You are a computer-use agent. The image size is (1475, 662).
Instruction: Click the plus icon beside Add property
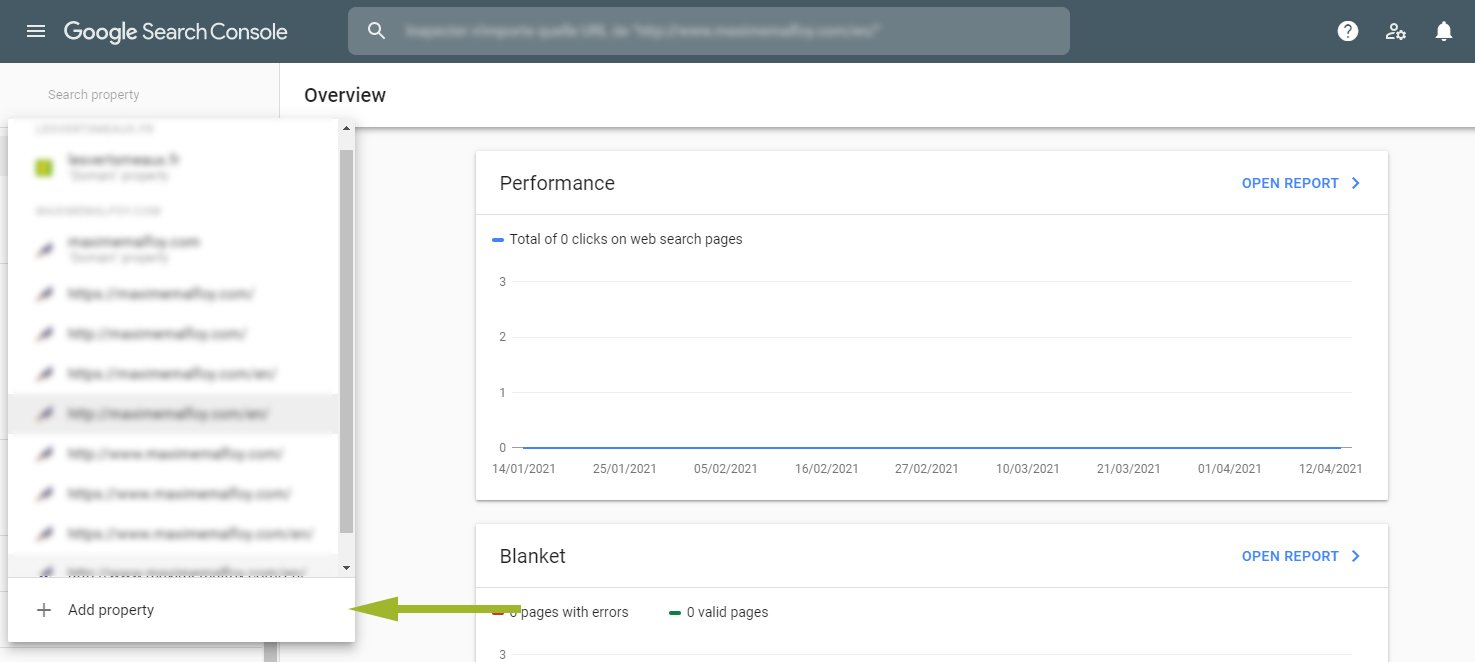(x=43, y=610)
